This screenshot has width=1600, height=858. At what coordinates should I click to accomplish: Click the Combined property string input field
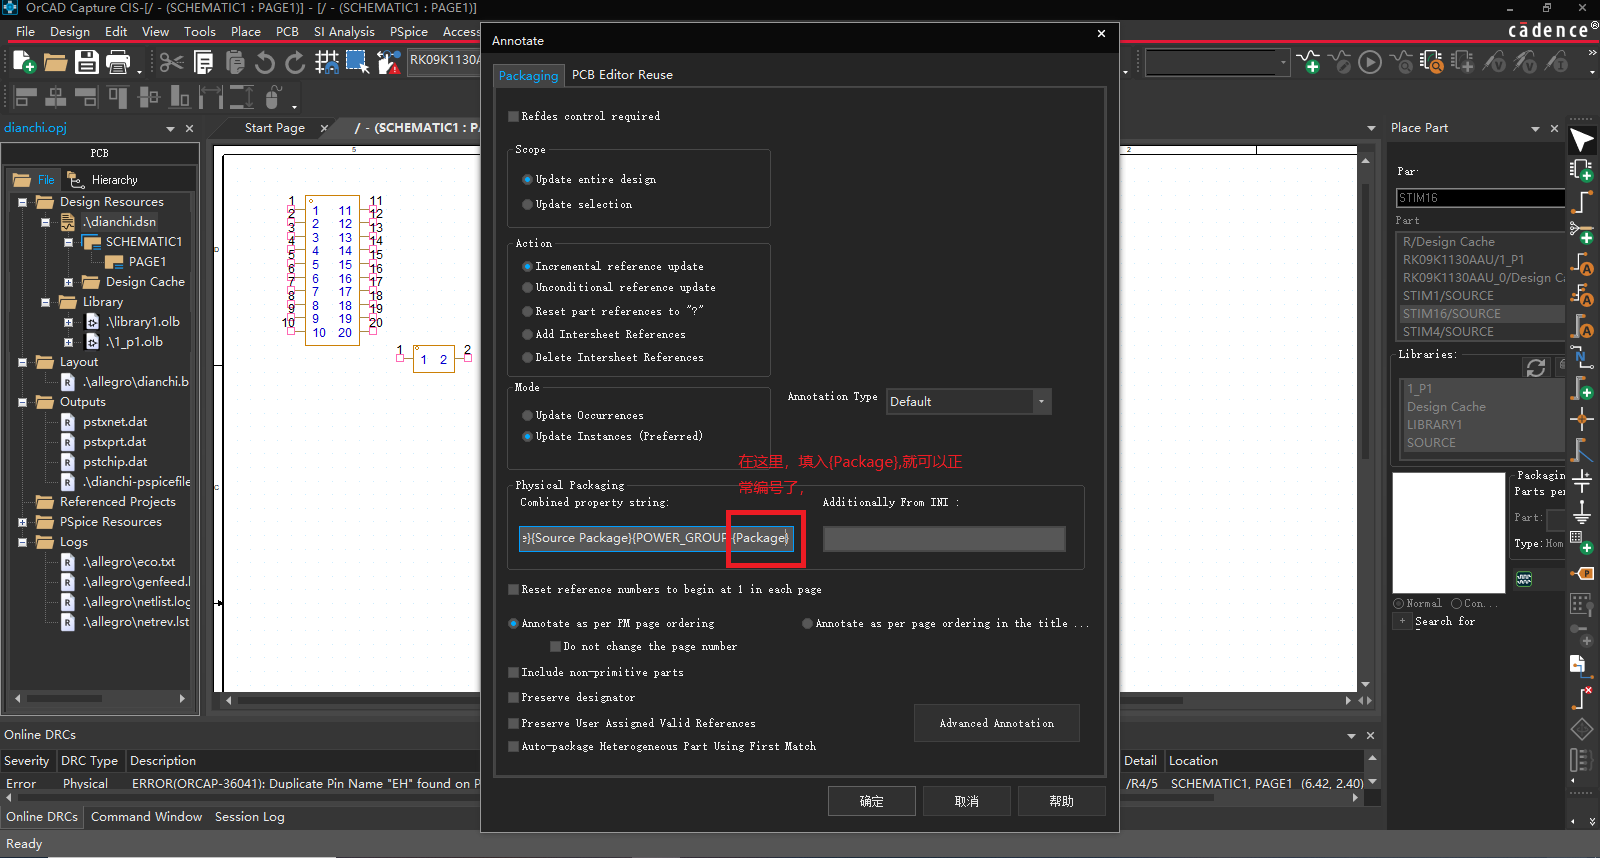click(x=656, y=538)
